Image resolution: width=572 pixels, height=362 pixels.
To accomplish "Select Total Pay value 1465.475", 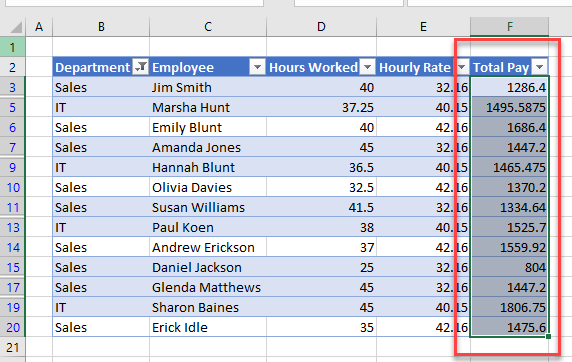I will [510, 167].
